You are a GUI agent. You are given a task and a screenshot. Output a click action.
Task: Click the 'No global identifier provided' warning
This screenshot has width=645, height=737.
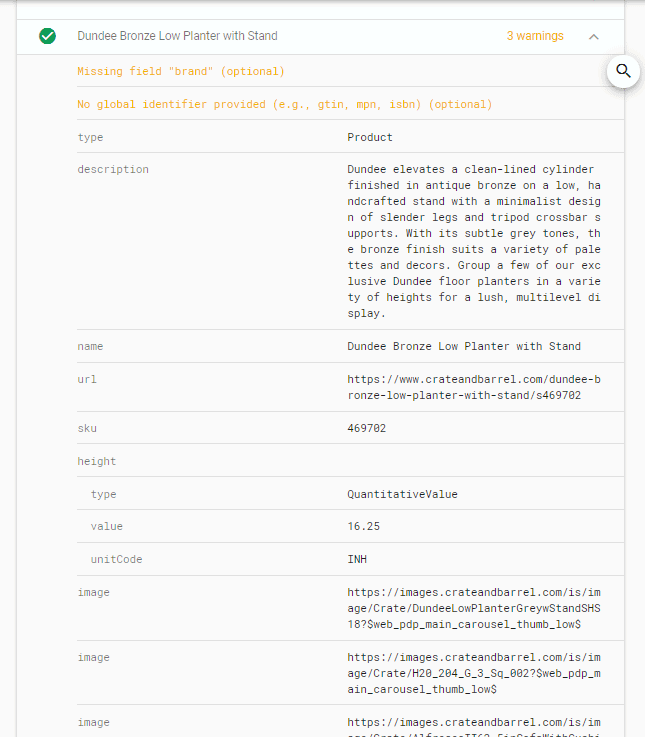pos(285,104)
